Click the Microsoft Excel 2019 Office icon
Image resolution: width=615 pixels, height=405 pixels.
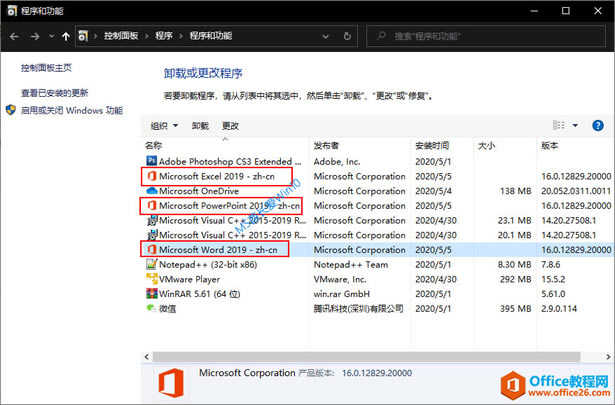pyautogui.click(x=152, y=176)
